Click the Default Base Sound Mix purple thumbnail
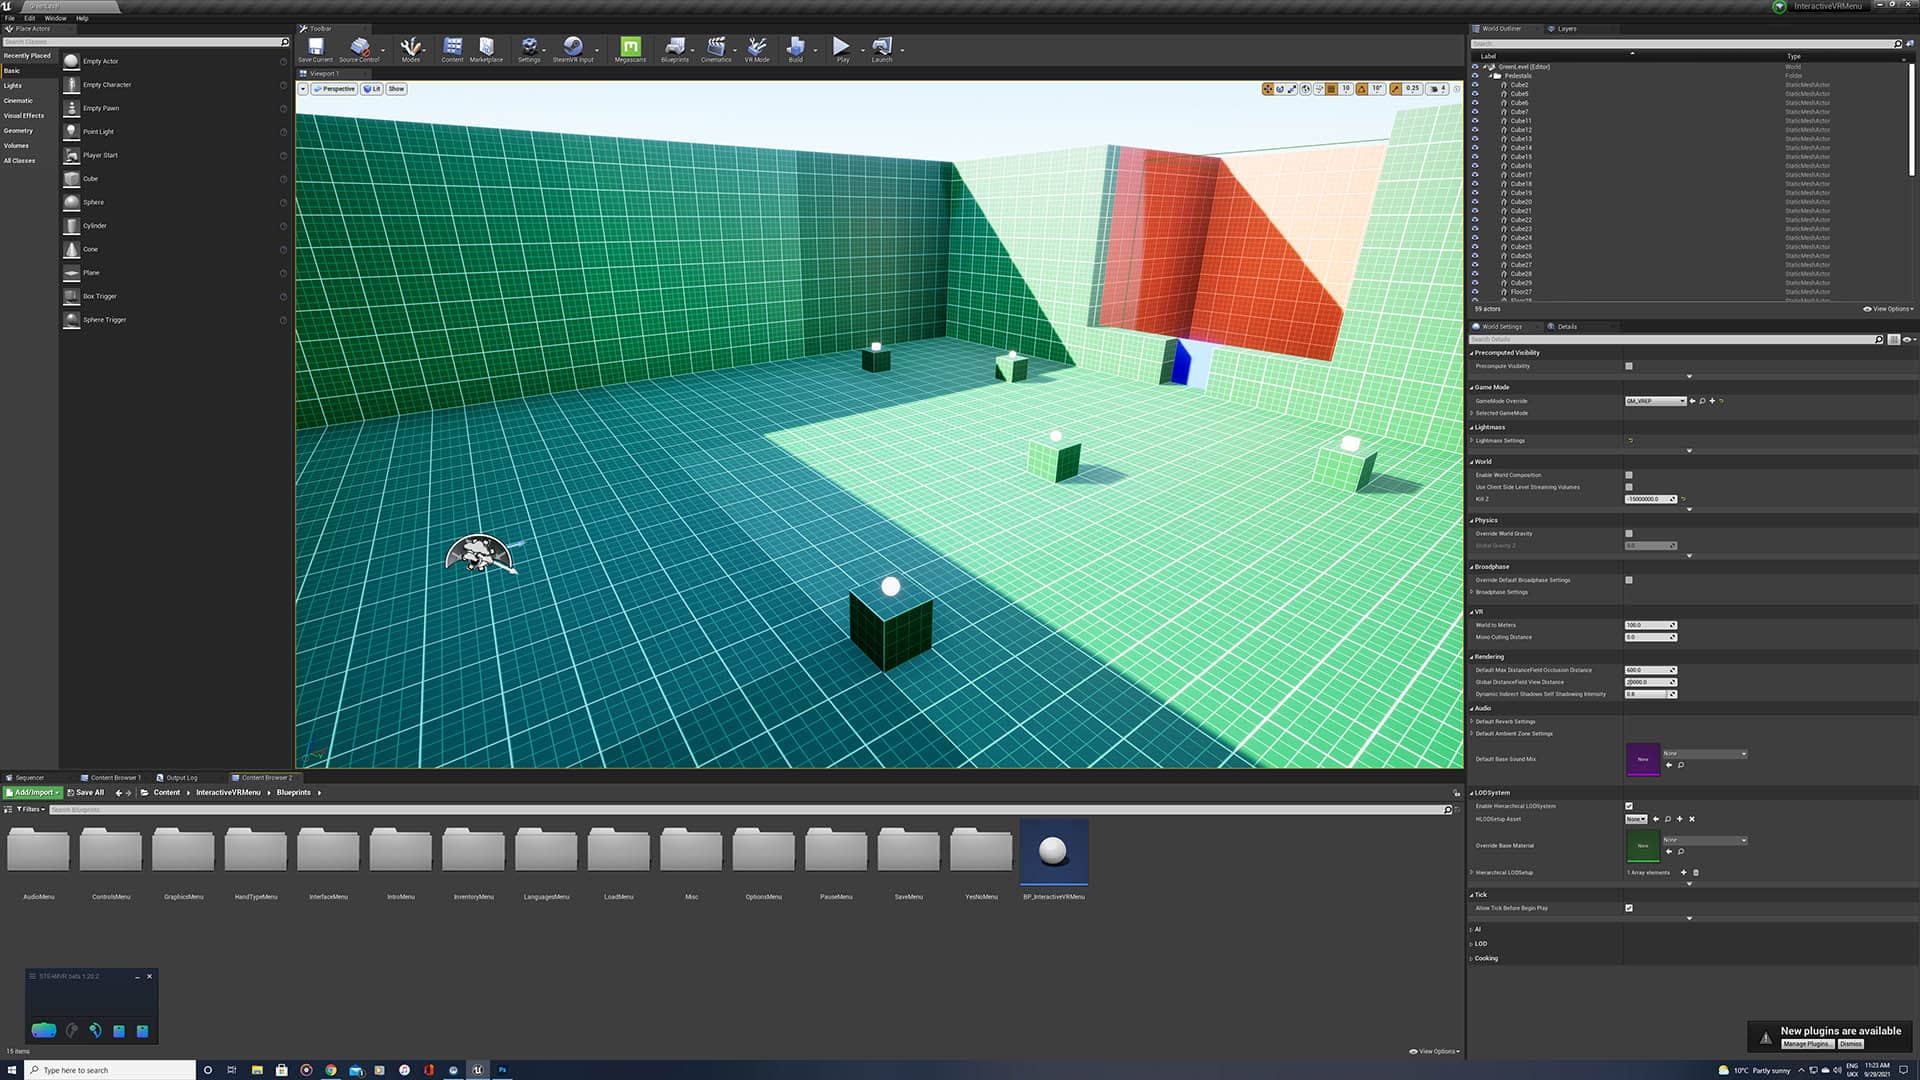The image size is (1920, 1080). pyautogui.click(x=1643, y=760)
